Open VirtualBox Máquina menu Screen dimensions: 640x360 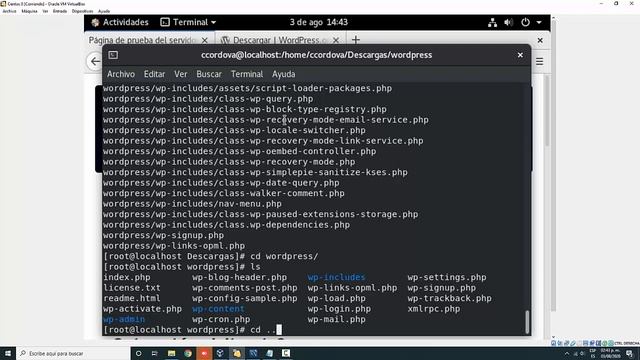pos(29,11)
